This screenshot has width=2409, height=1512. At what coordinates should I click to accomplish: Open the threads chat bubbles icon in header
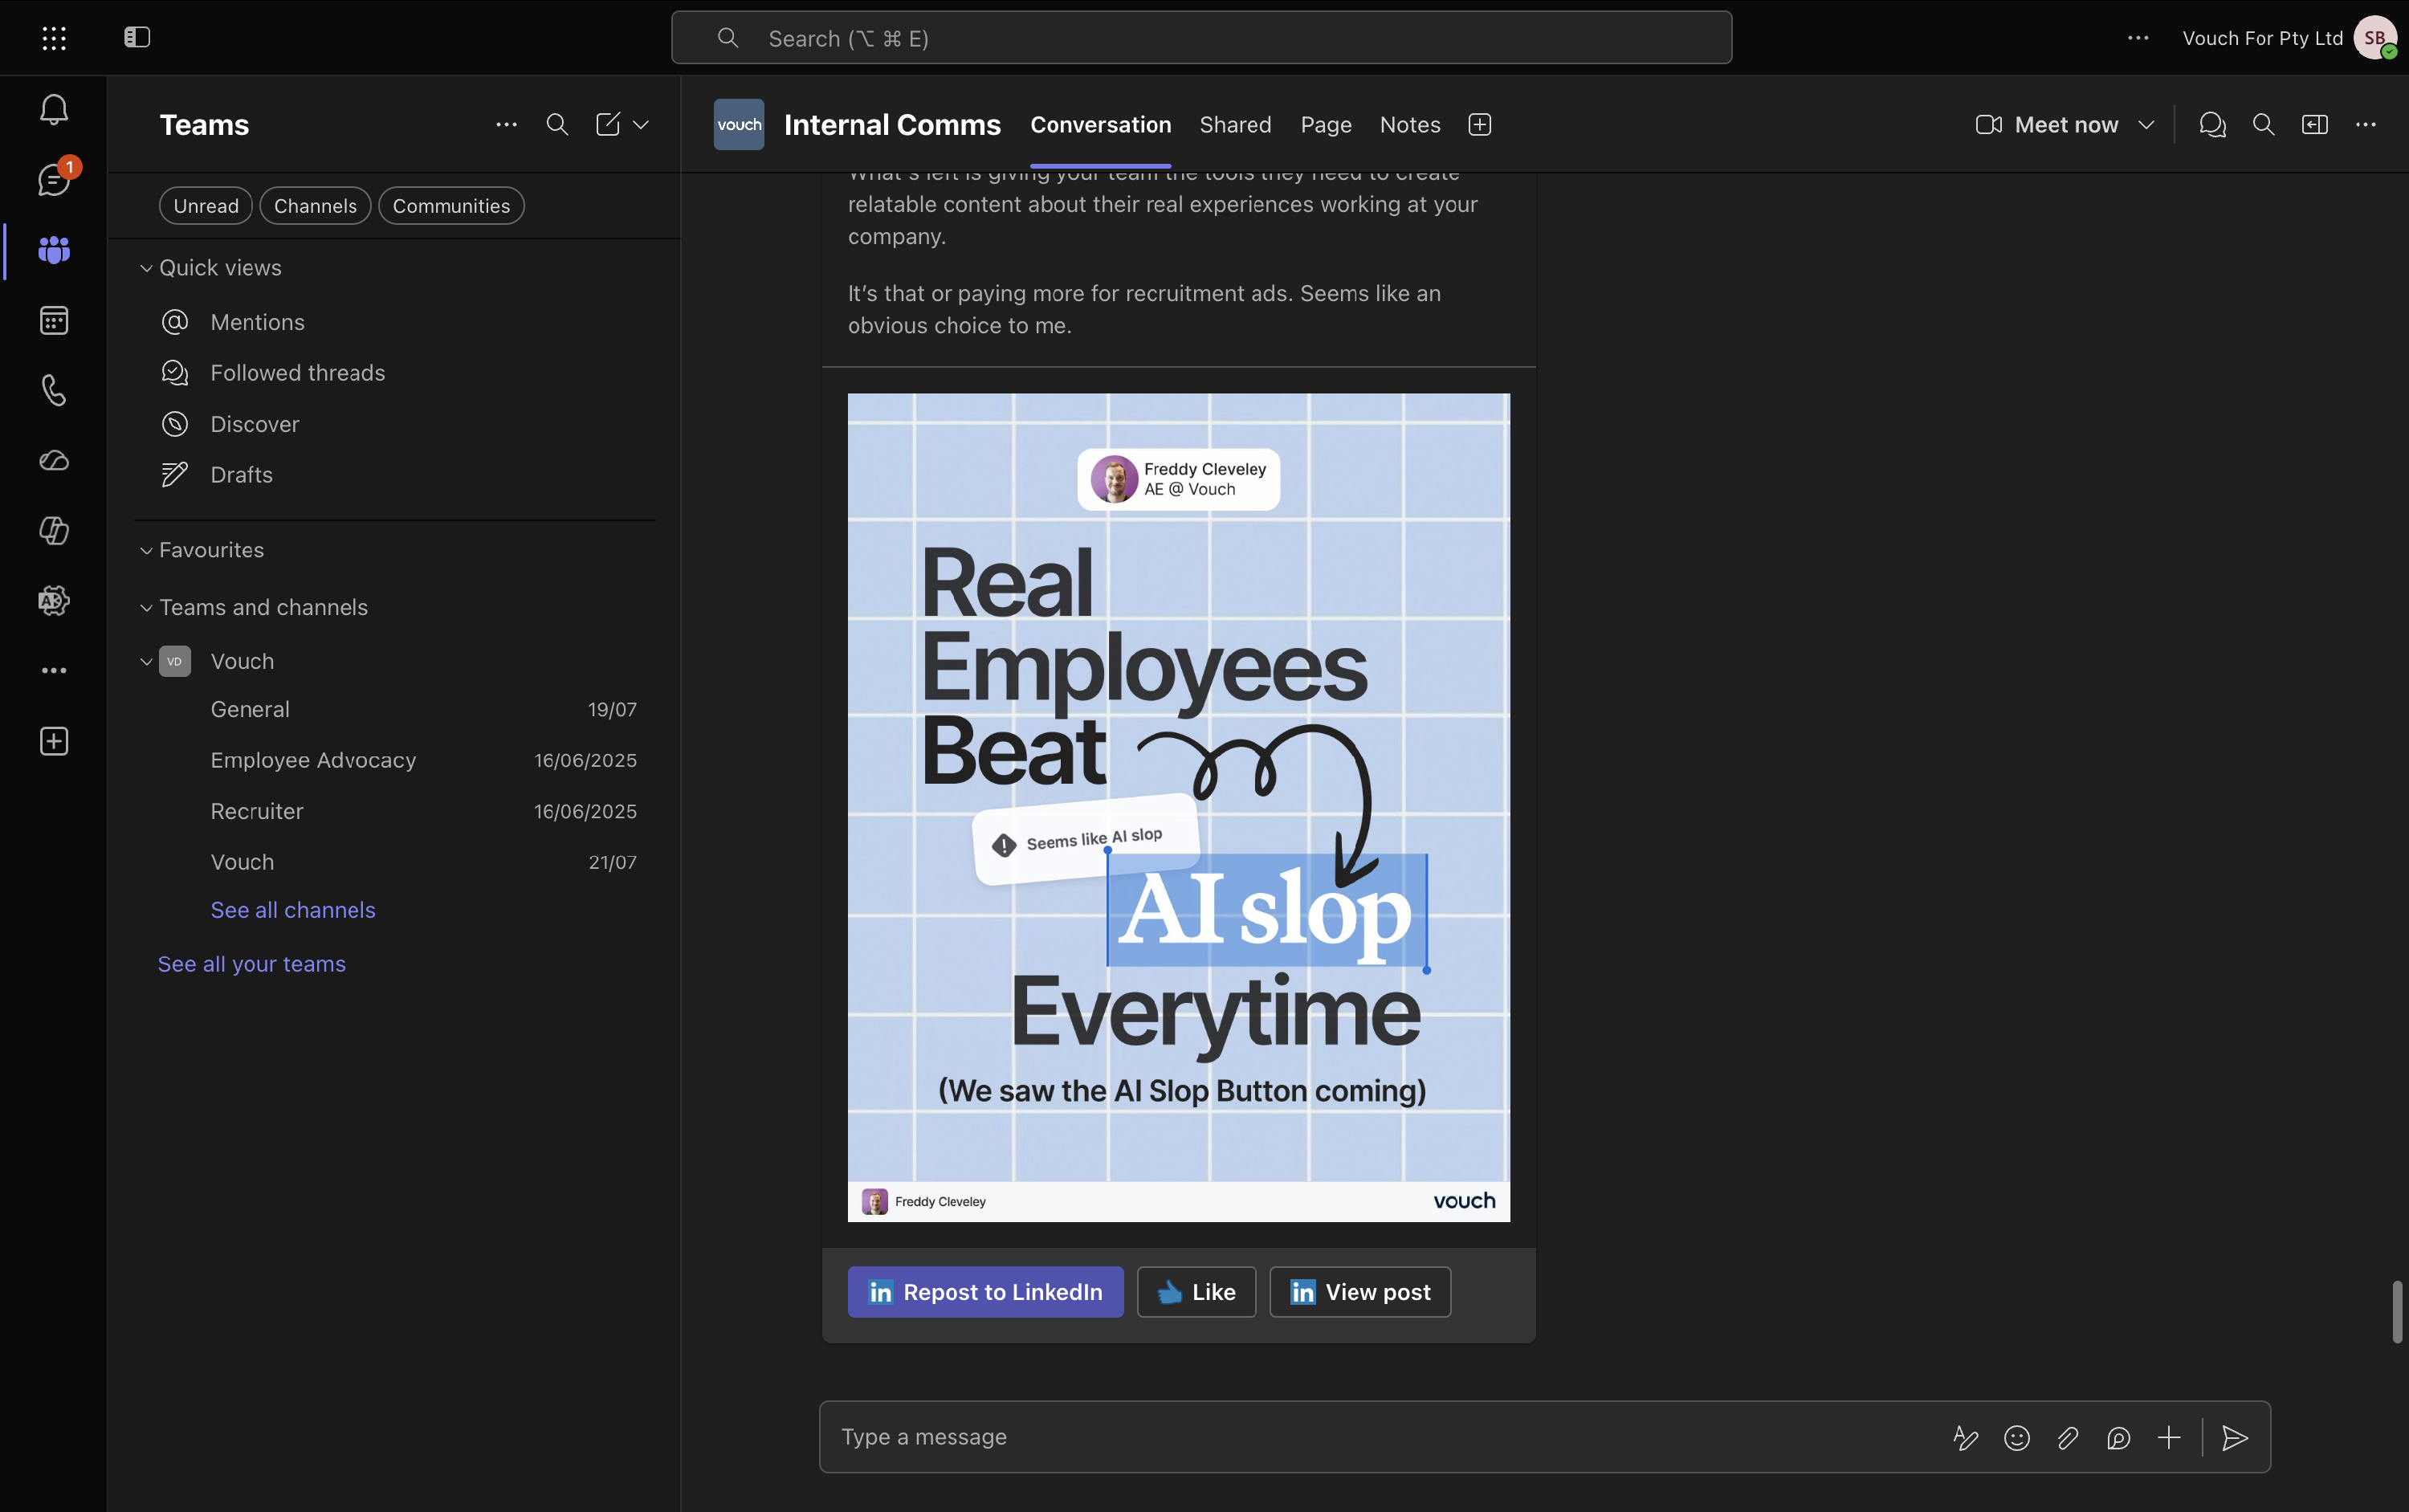2213,125
